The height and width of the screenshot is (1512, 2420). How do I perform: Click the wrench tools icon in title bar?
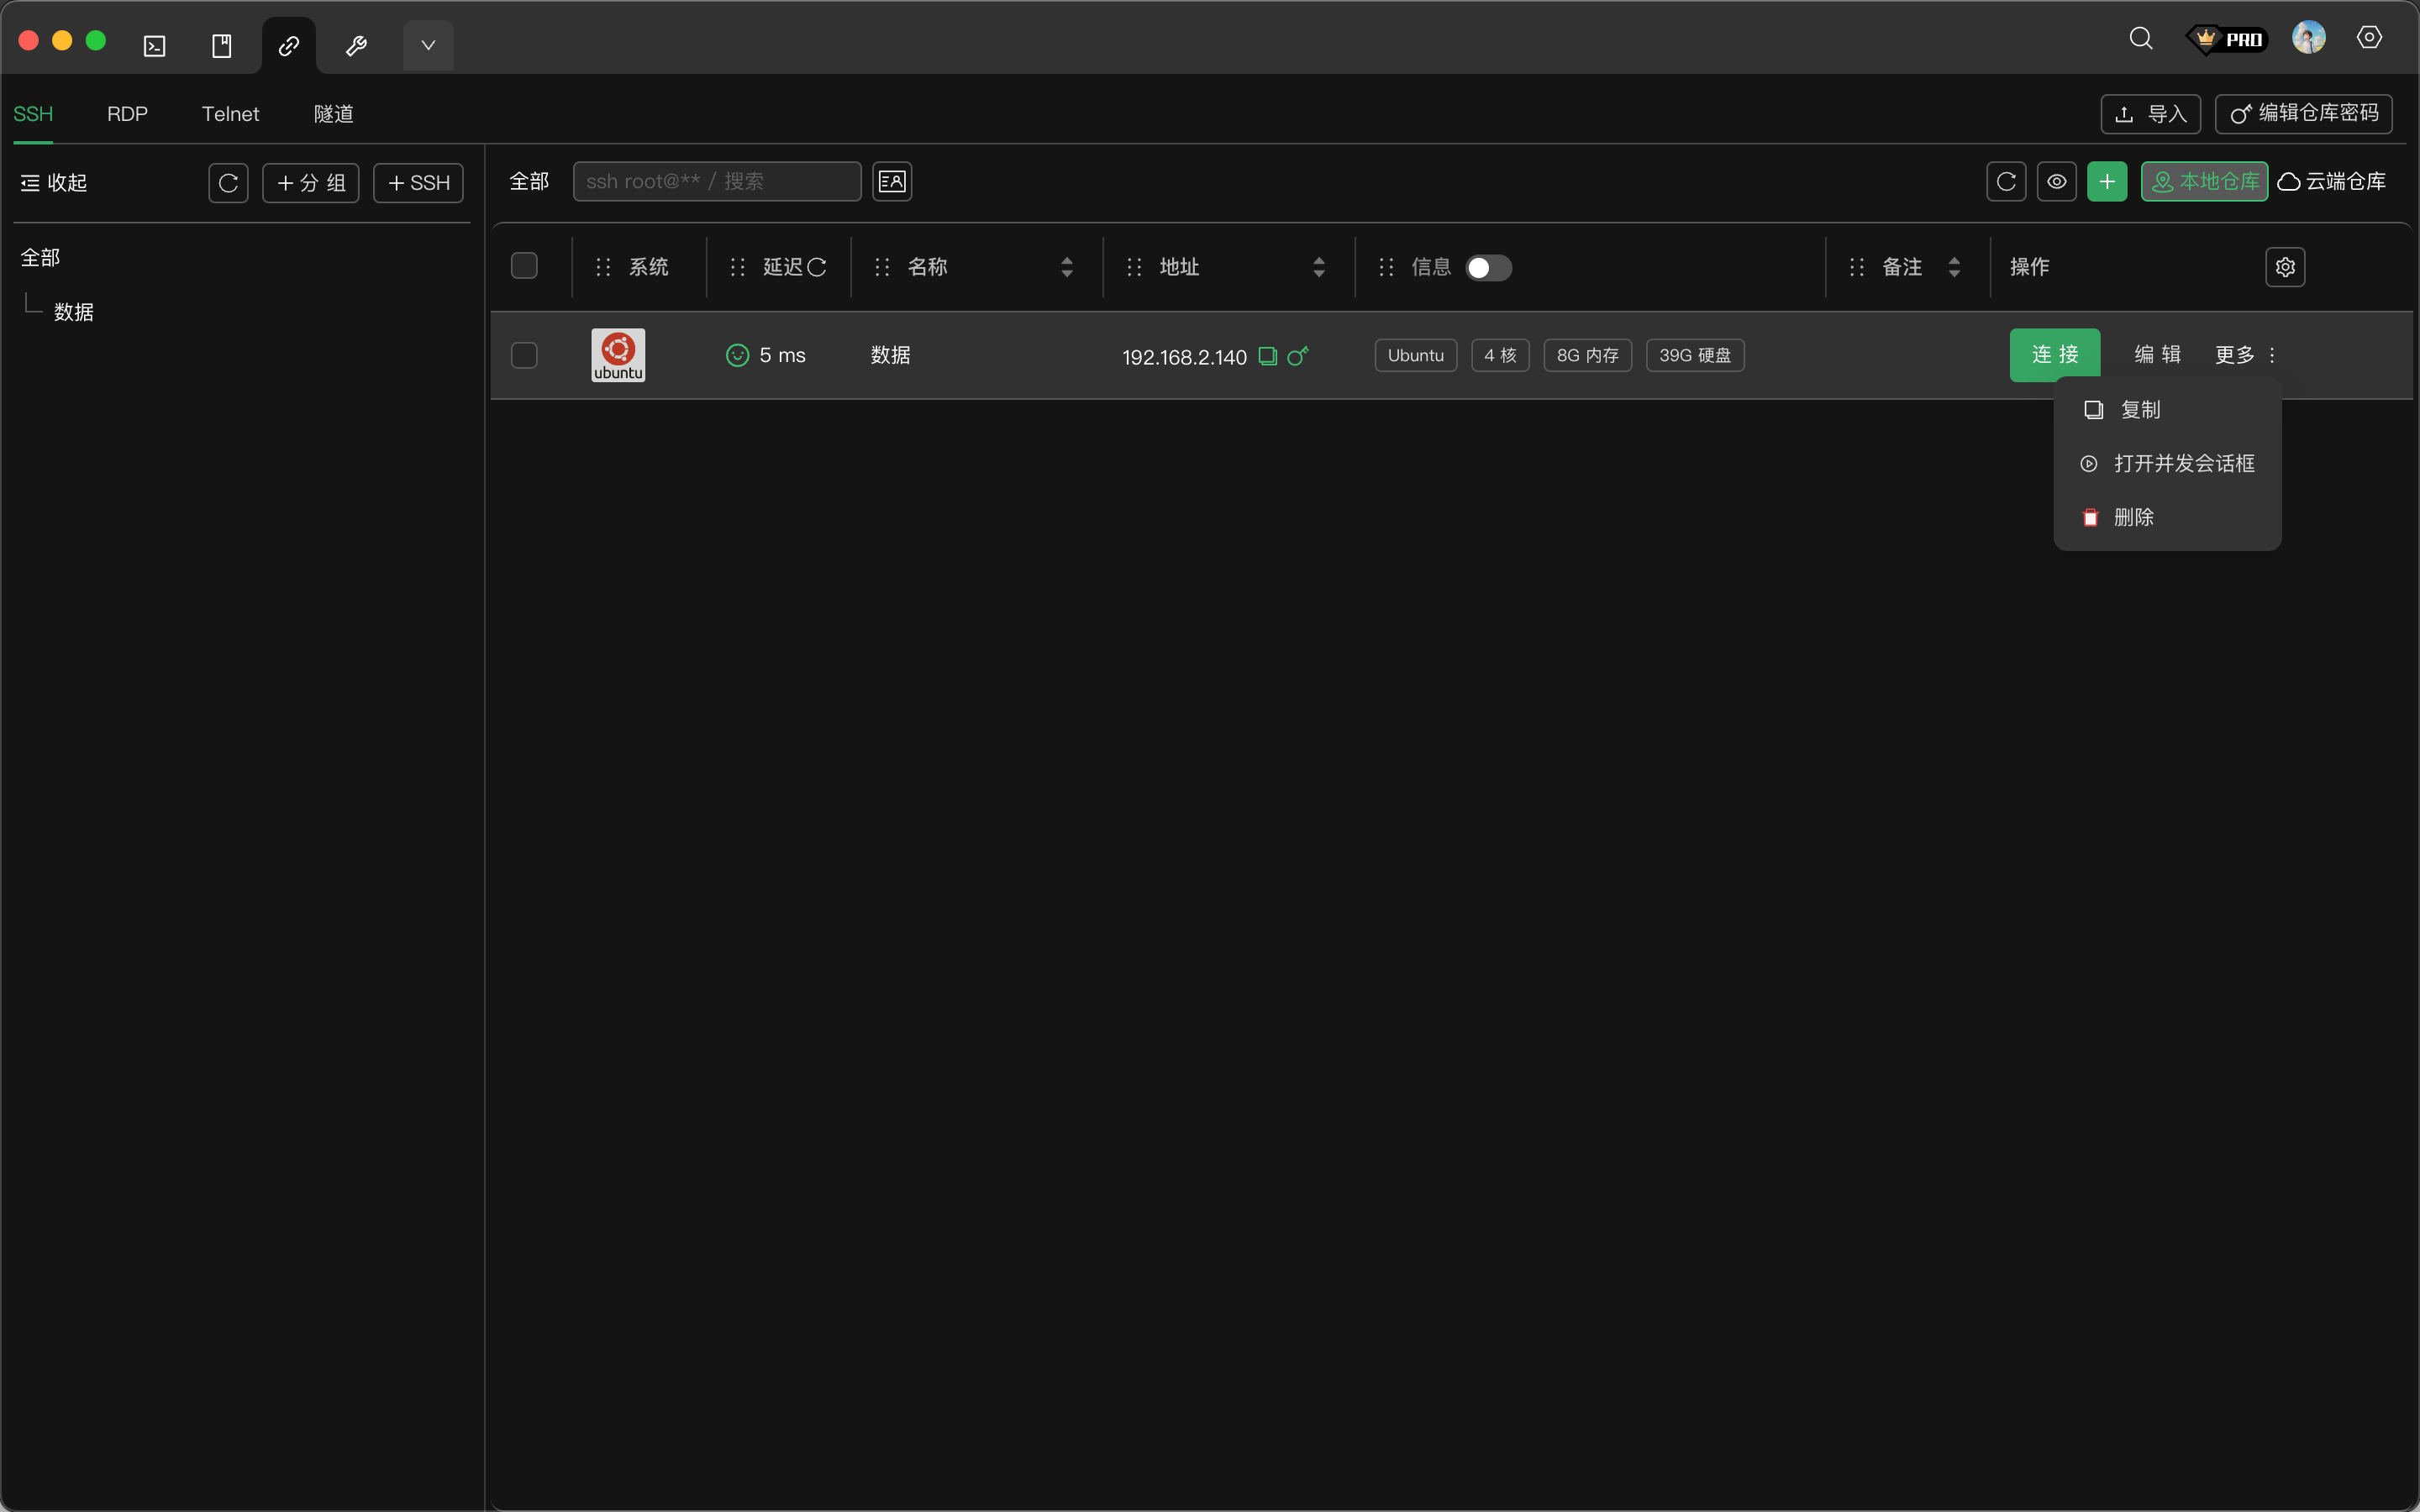356,46
